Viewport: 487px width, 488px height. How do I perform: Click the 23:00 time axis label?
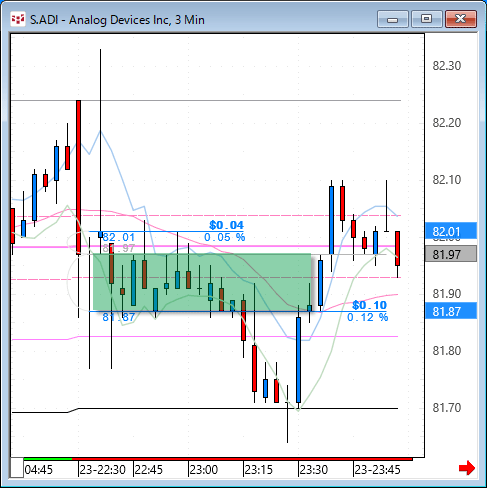coord(203,470)
